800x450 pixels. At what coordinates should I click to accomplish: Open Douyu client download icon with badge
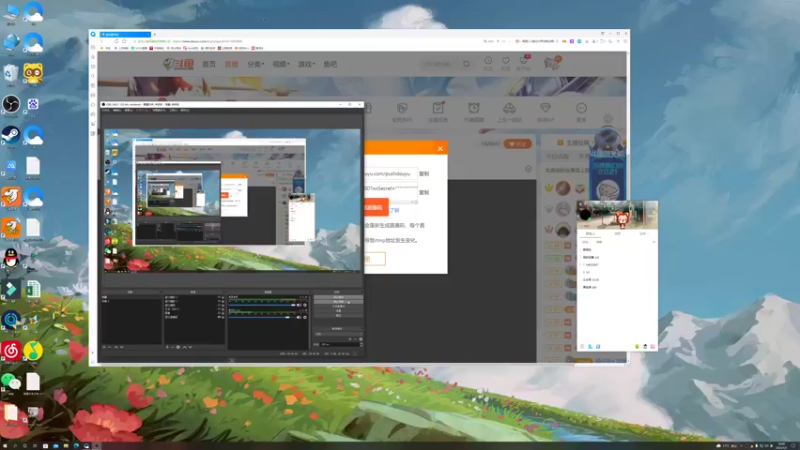point(523,63)
